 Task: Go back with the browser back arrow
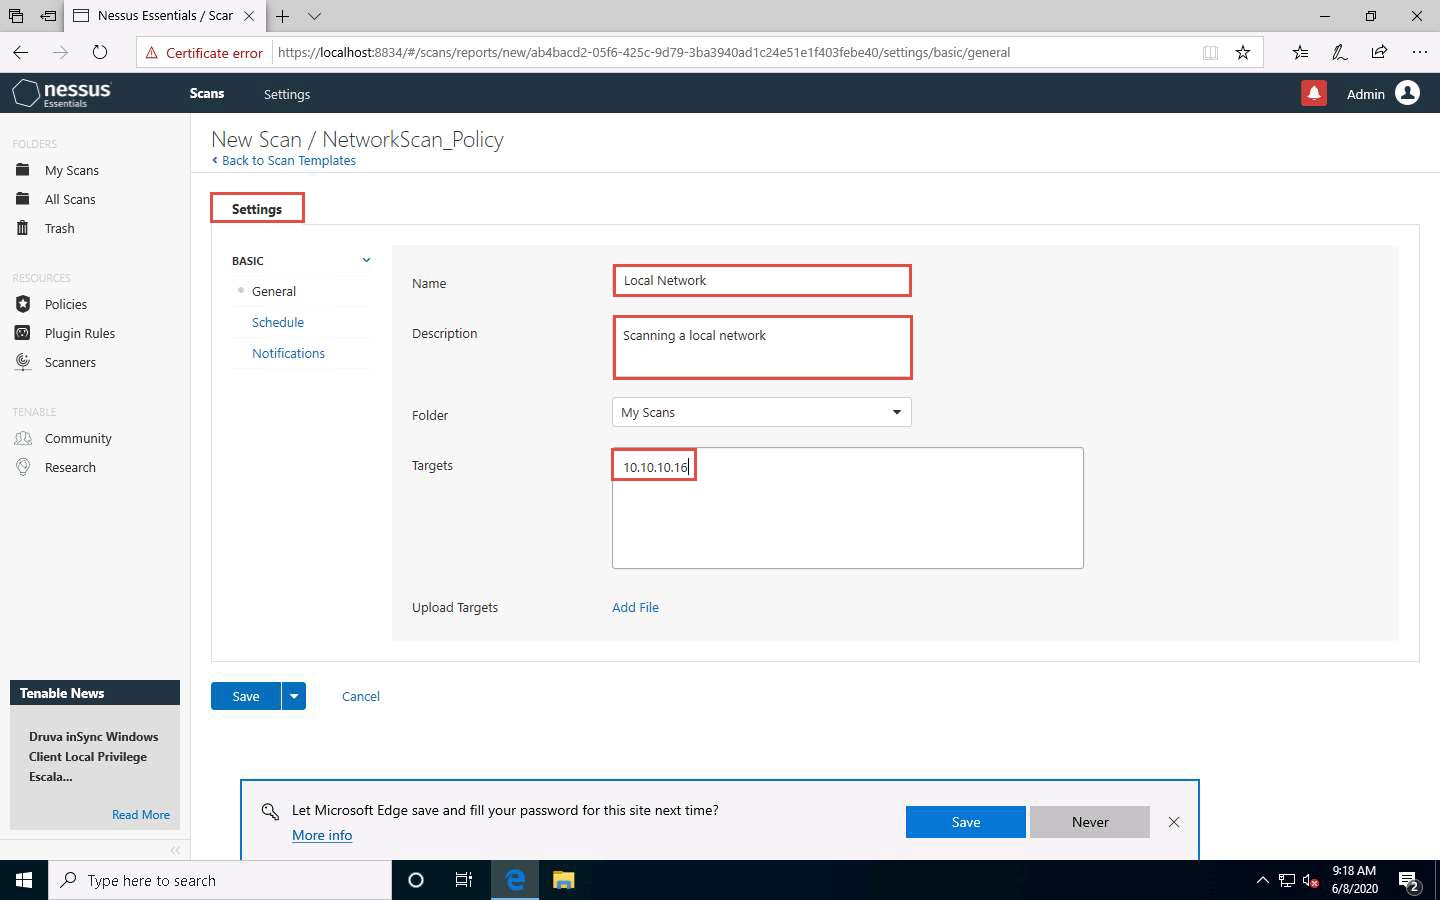click(x=21, y=52)
